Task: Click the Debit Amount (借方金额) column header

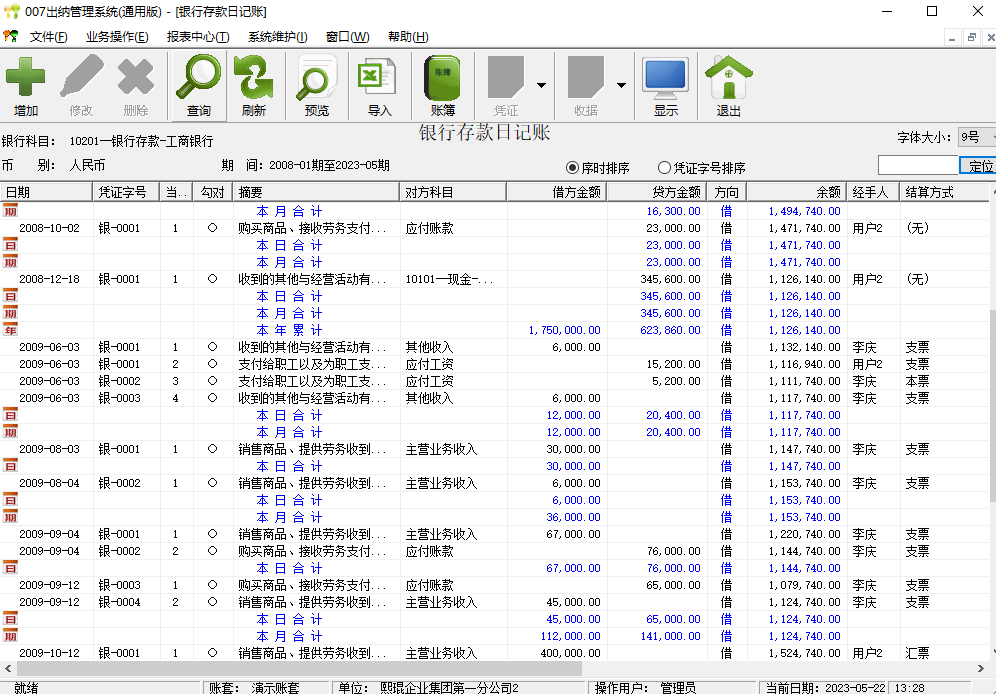Action: pos(556,192)
